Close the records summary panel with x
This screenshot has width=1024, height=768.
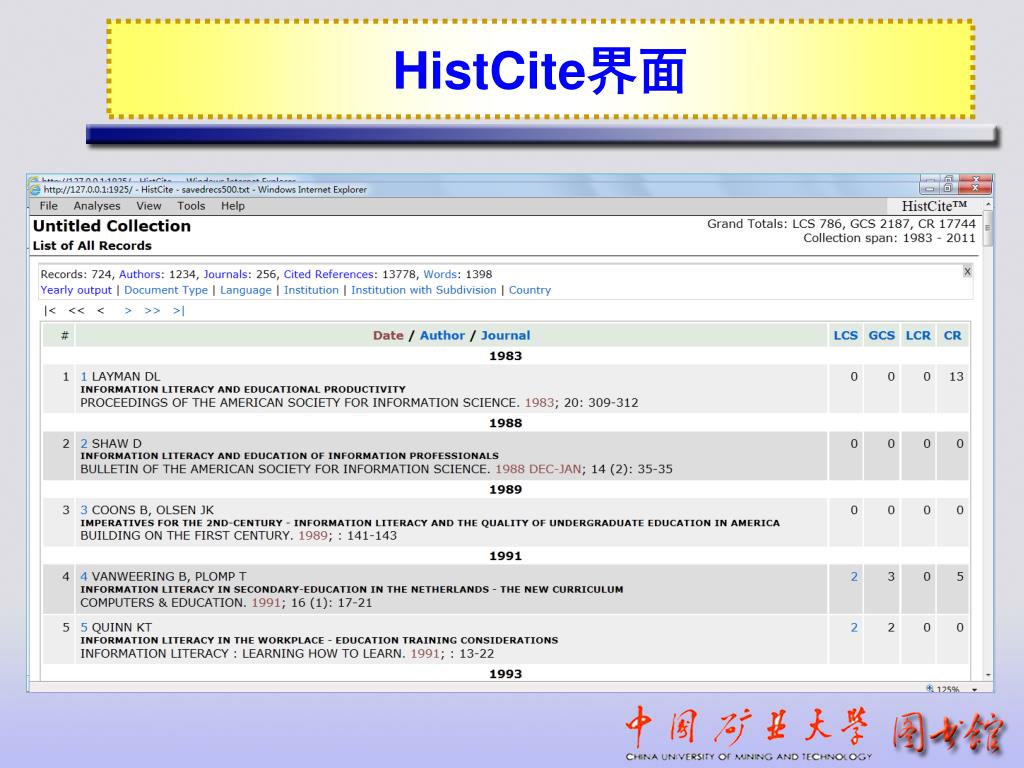click(x=967, y=272)
